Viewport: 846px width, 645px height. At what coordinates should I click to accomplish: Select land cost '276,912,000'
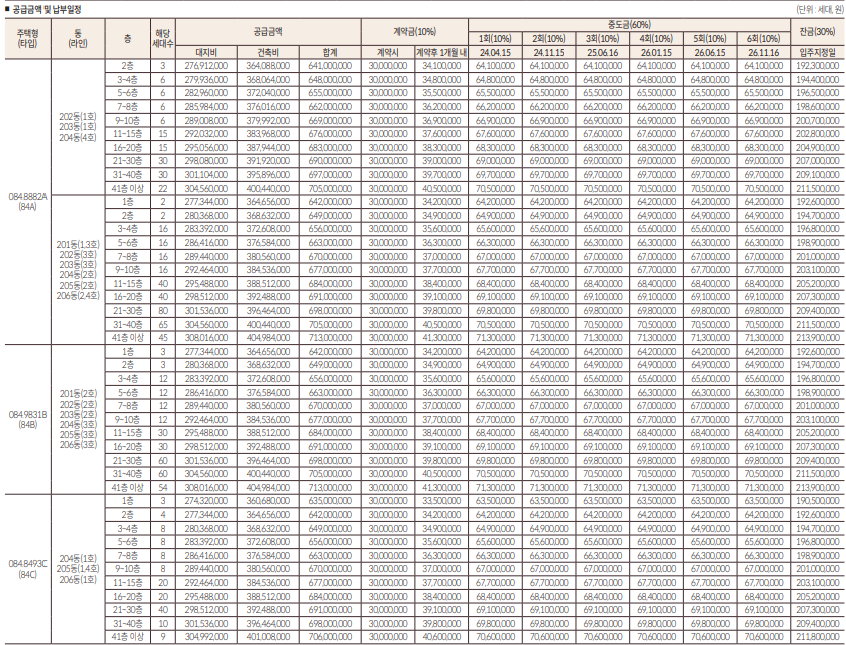click(x=206, y=66)
